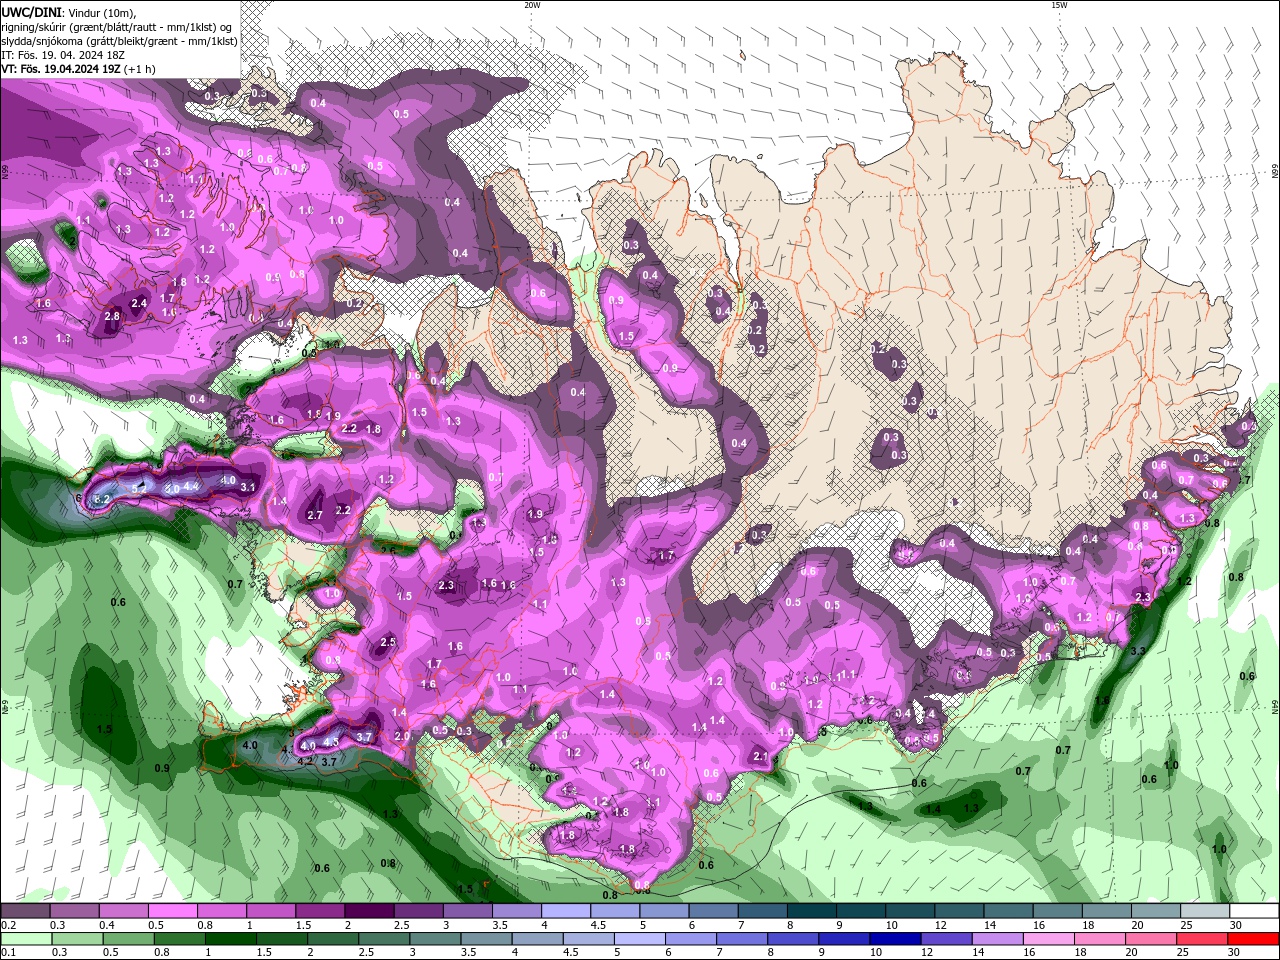Click the 'VT: Fös. 19.04.2024 19Z (+1 h)' line
This screenshot has height=960, width=1280.
pos(78,69)
